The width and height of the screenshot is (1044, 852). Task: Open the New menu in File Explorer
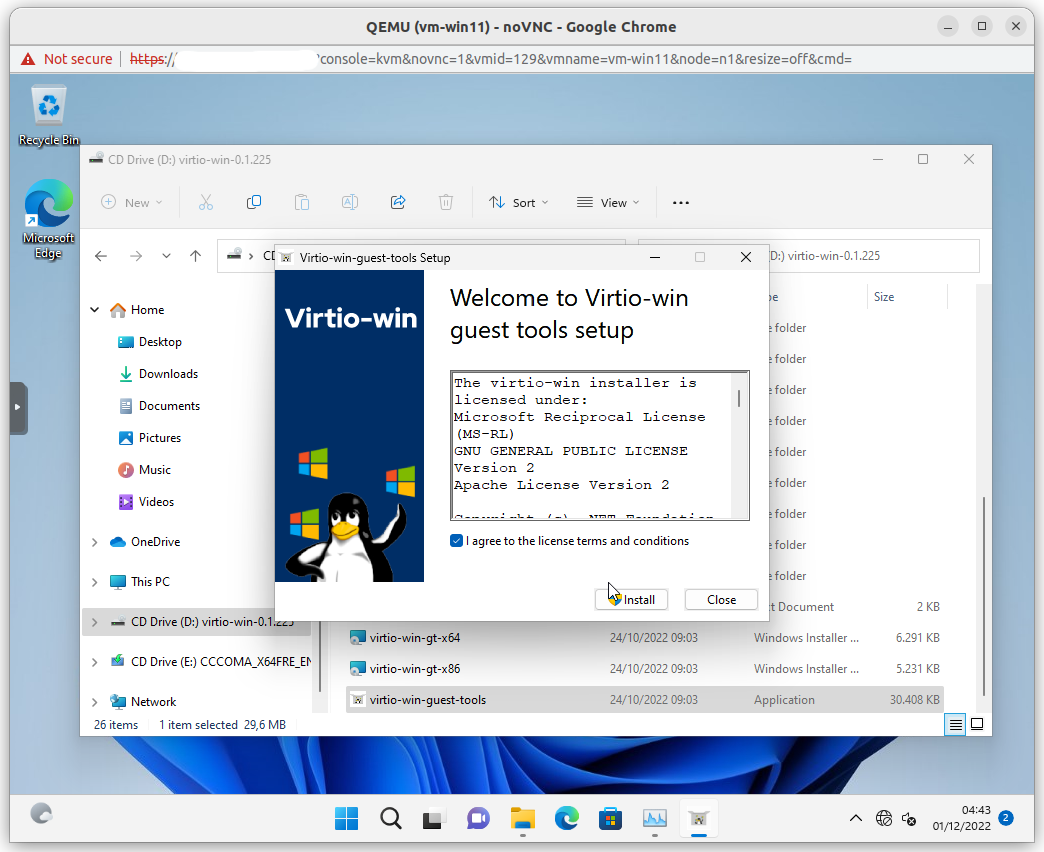pyautogui.click(x=132, y=202)
